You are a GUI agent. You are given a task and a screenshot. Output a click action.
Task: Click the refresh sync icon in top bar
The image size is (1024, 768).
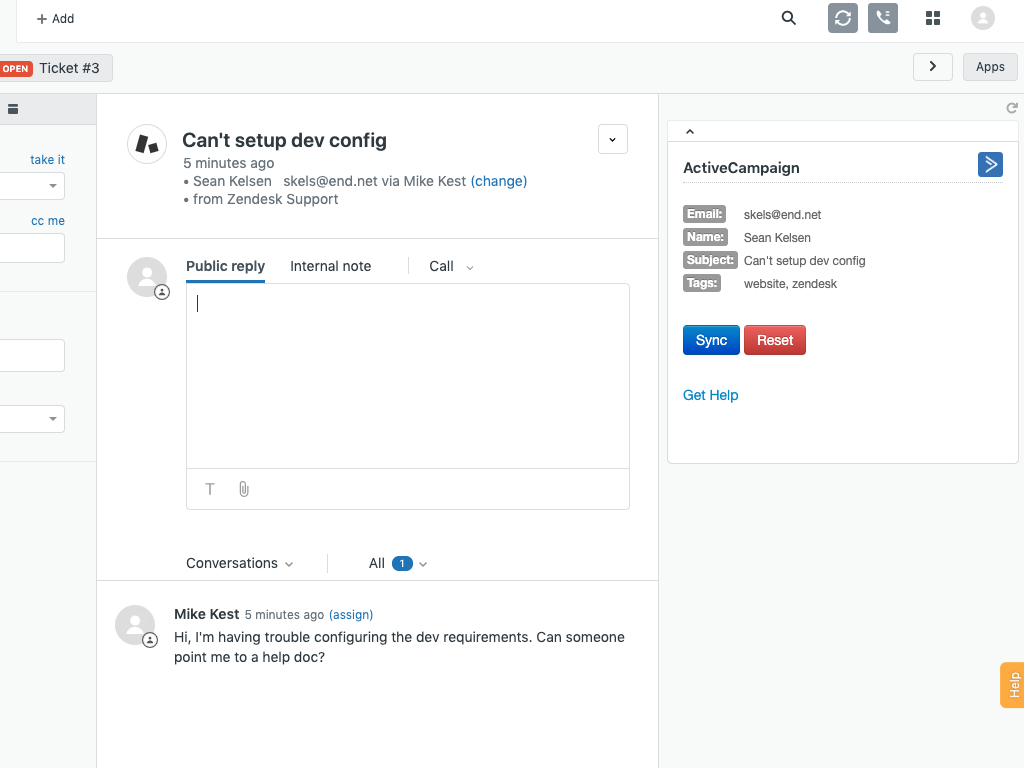point(843,18)
